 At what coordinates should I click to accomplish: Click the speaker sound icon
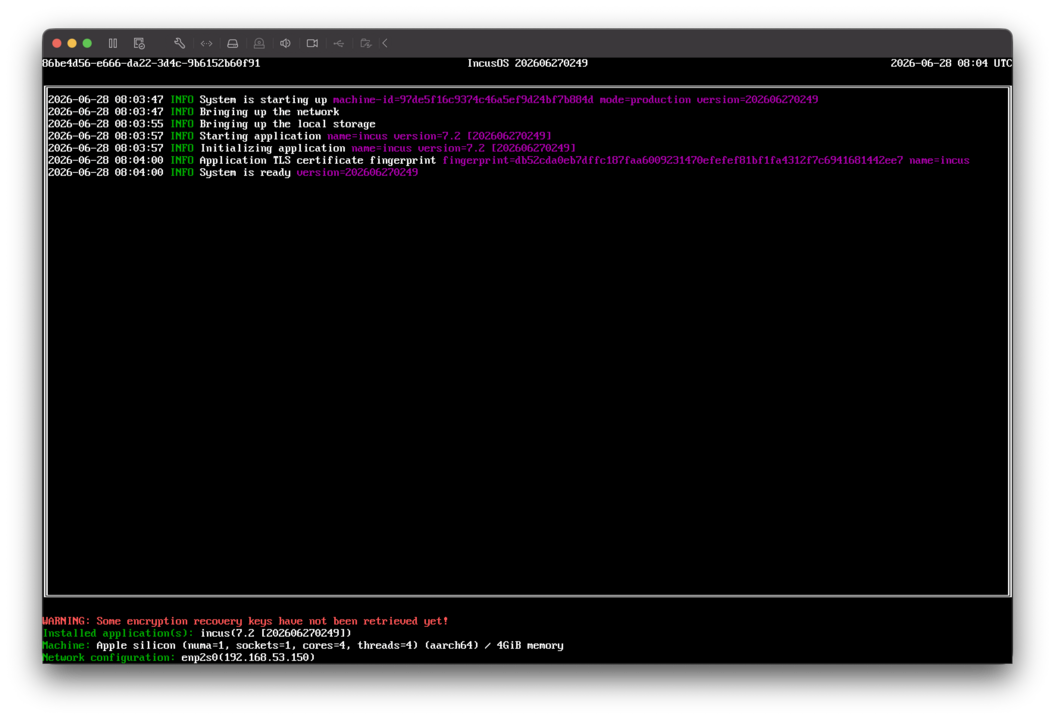(285, 43)
